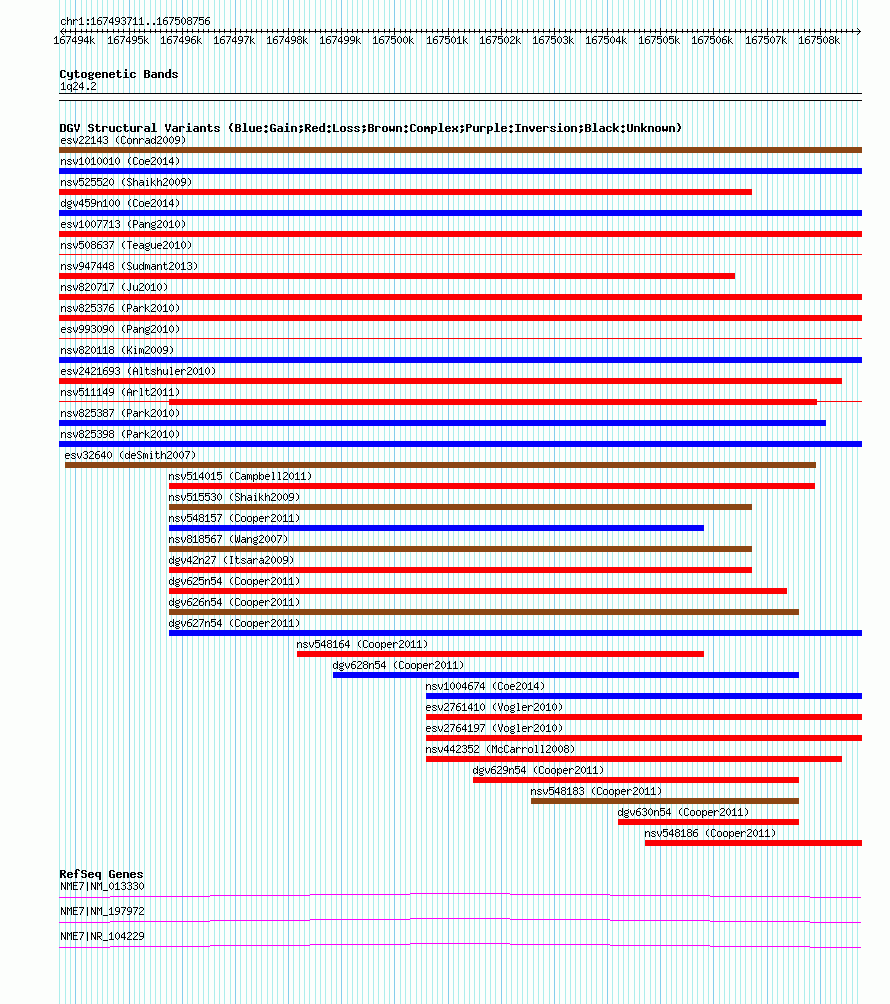Click the 167505k ruler tick label
The height and width of the screenshot is (1004, 890).
[659, 40]
